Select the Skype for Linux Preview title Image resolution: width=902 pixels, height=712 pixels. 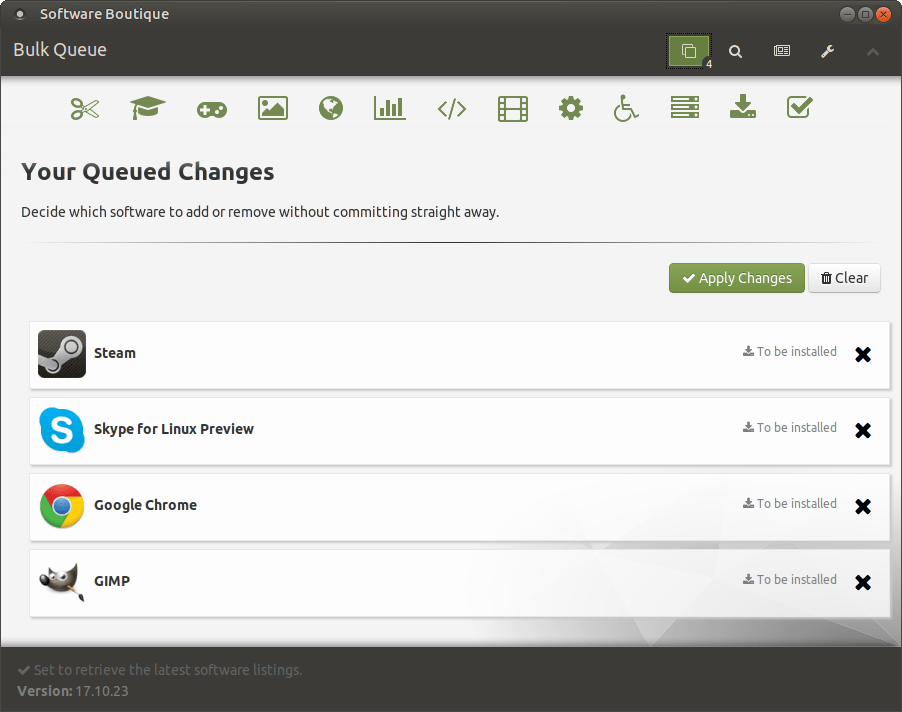(x=174, y=429)
